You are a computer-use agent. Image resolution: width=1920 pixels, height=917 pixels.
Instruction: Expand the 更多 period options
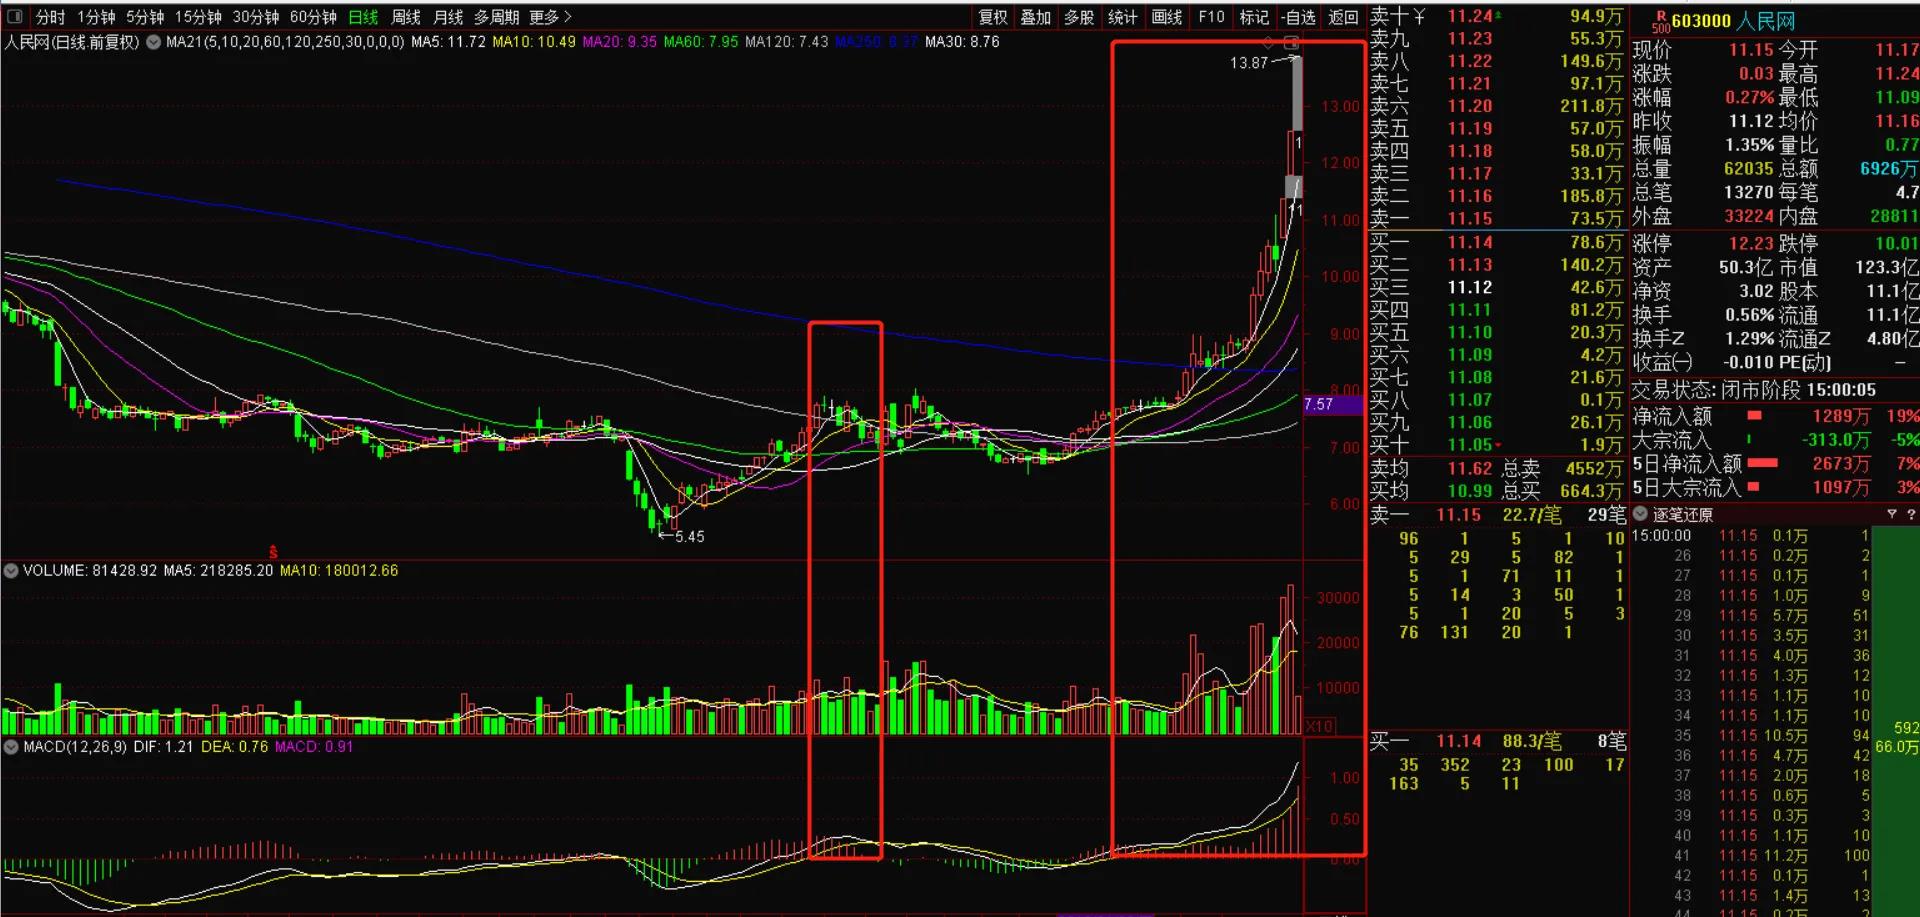click(x=550, y=17)
